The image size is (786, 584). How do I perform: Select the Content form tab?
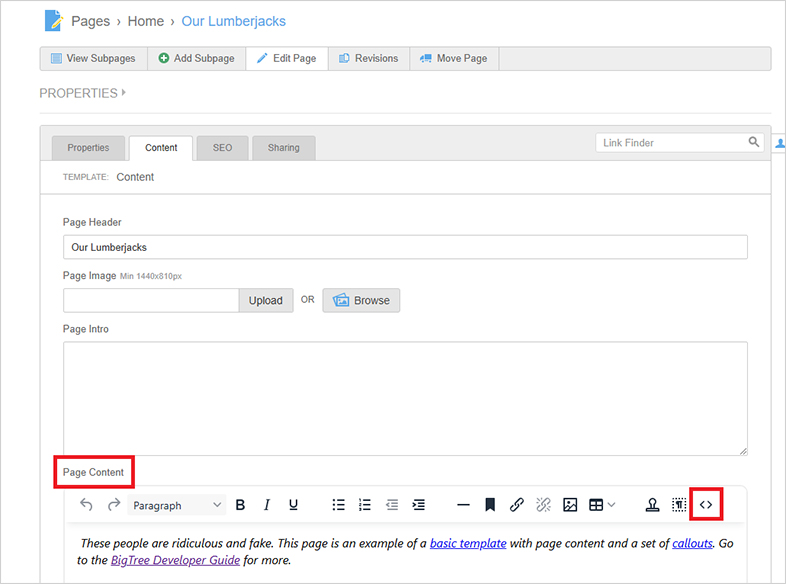point(161,148)
